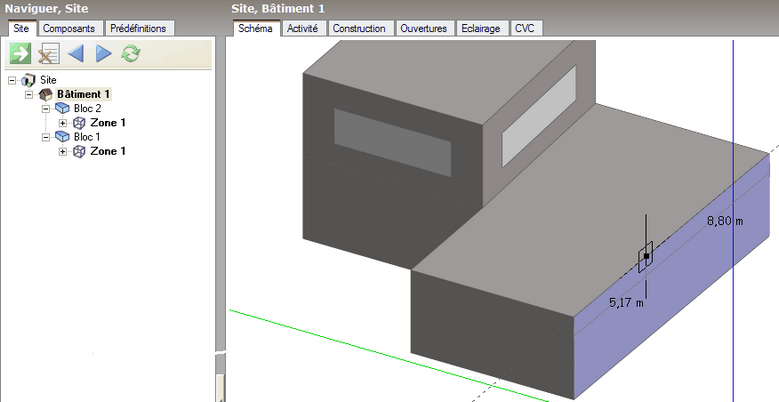
Task: Collapse the Bâtiment 1 tree node
Action: (x=29, y=94)
